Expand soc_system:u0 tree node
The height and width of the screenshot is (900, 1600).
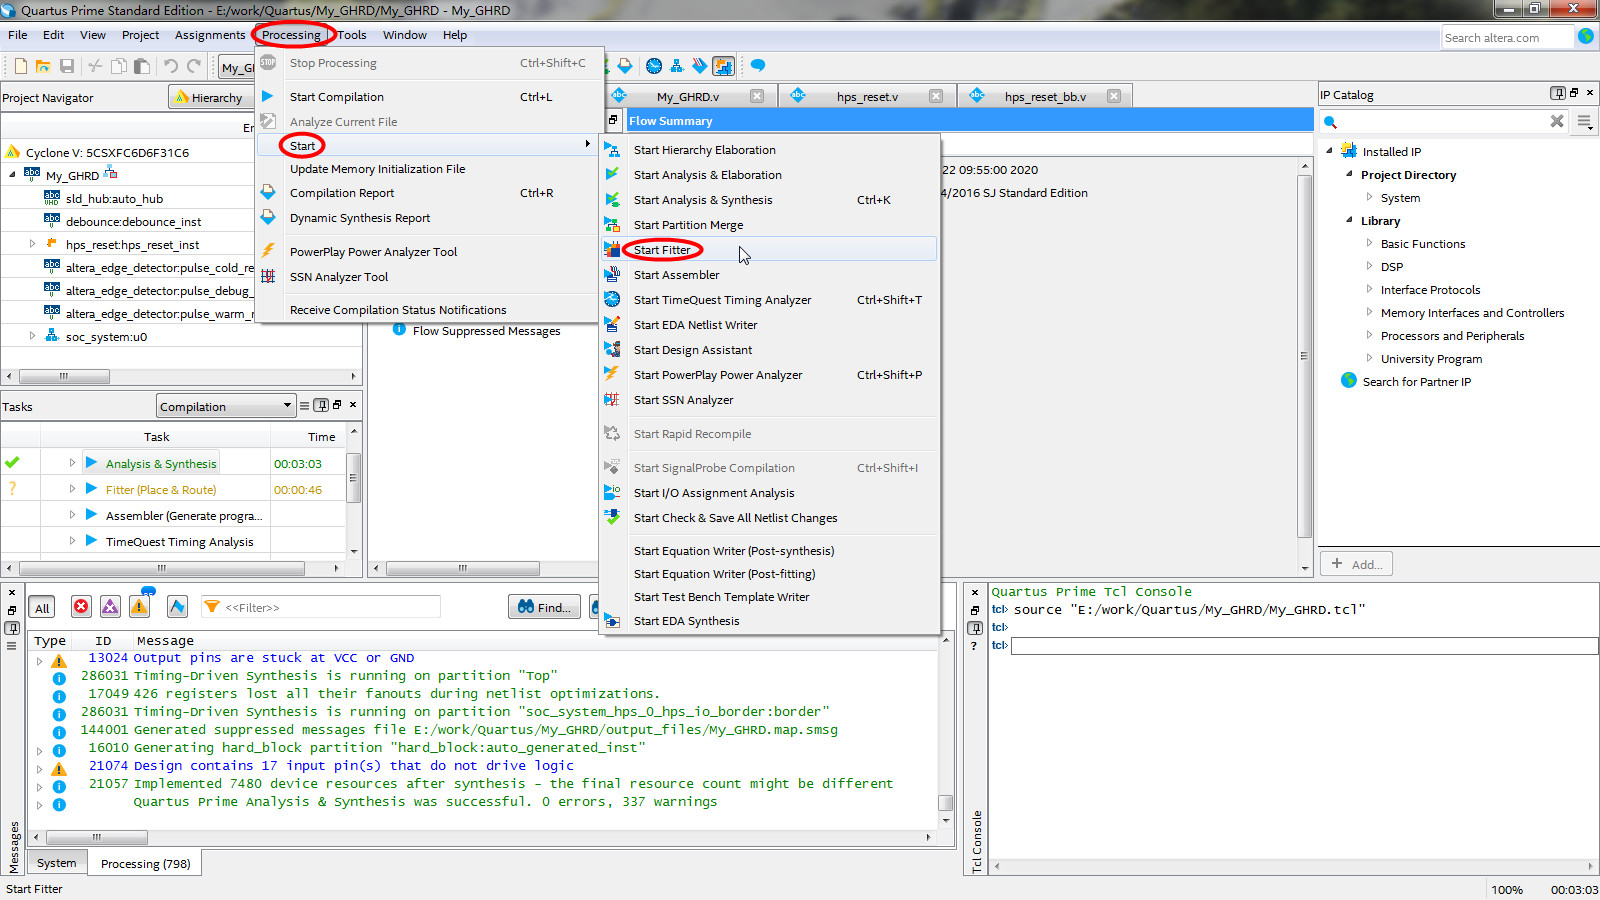pyautogui.click(x=32, y=336)
